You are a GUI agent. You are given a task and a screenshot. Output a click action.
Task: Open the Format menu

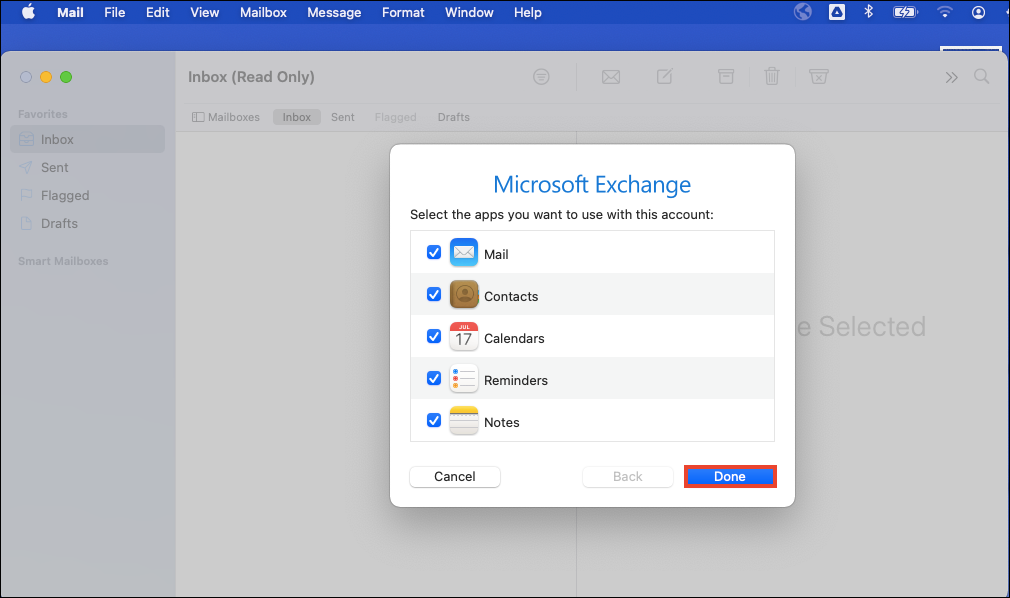pos(403,12)
